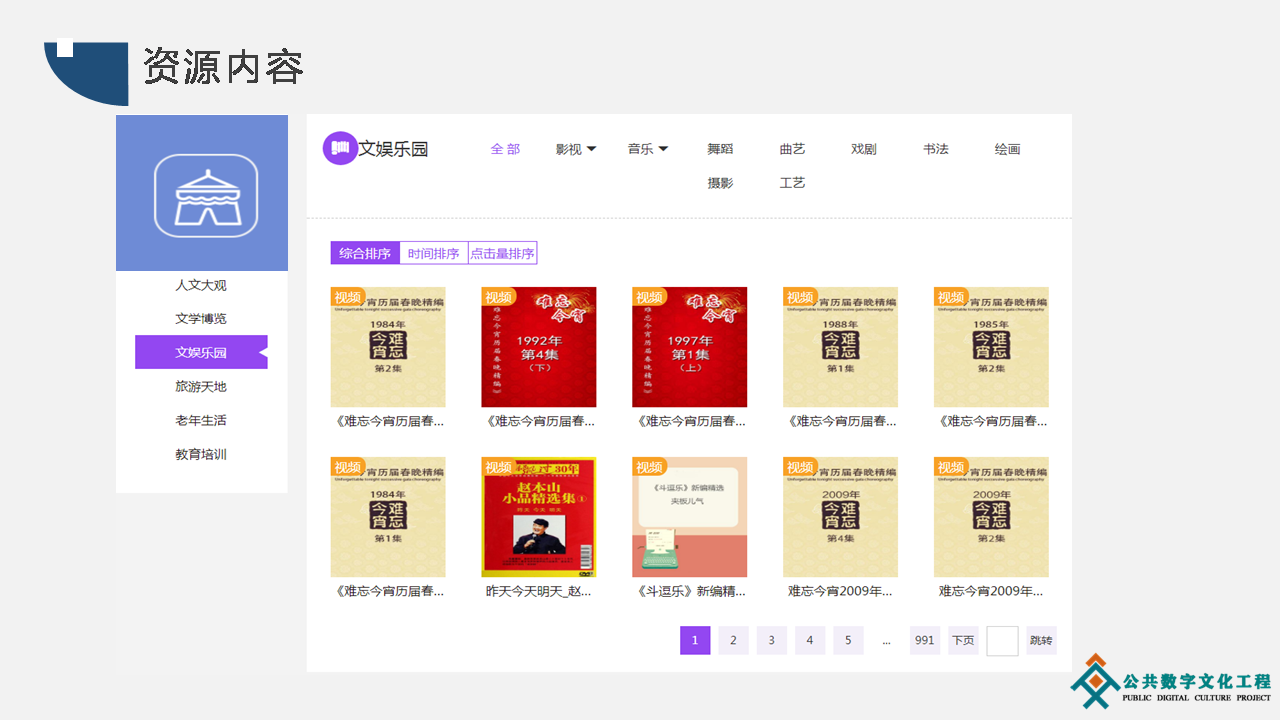Open the 2009年 第2集 video thumbnail
The width and height of the screenshot is (1280, 720).
[991, 517]
